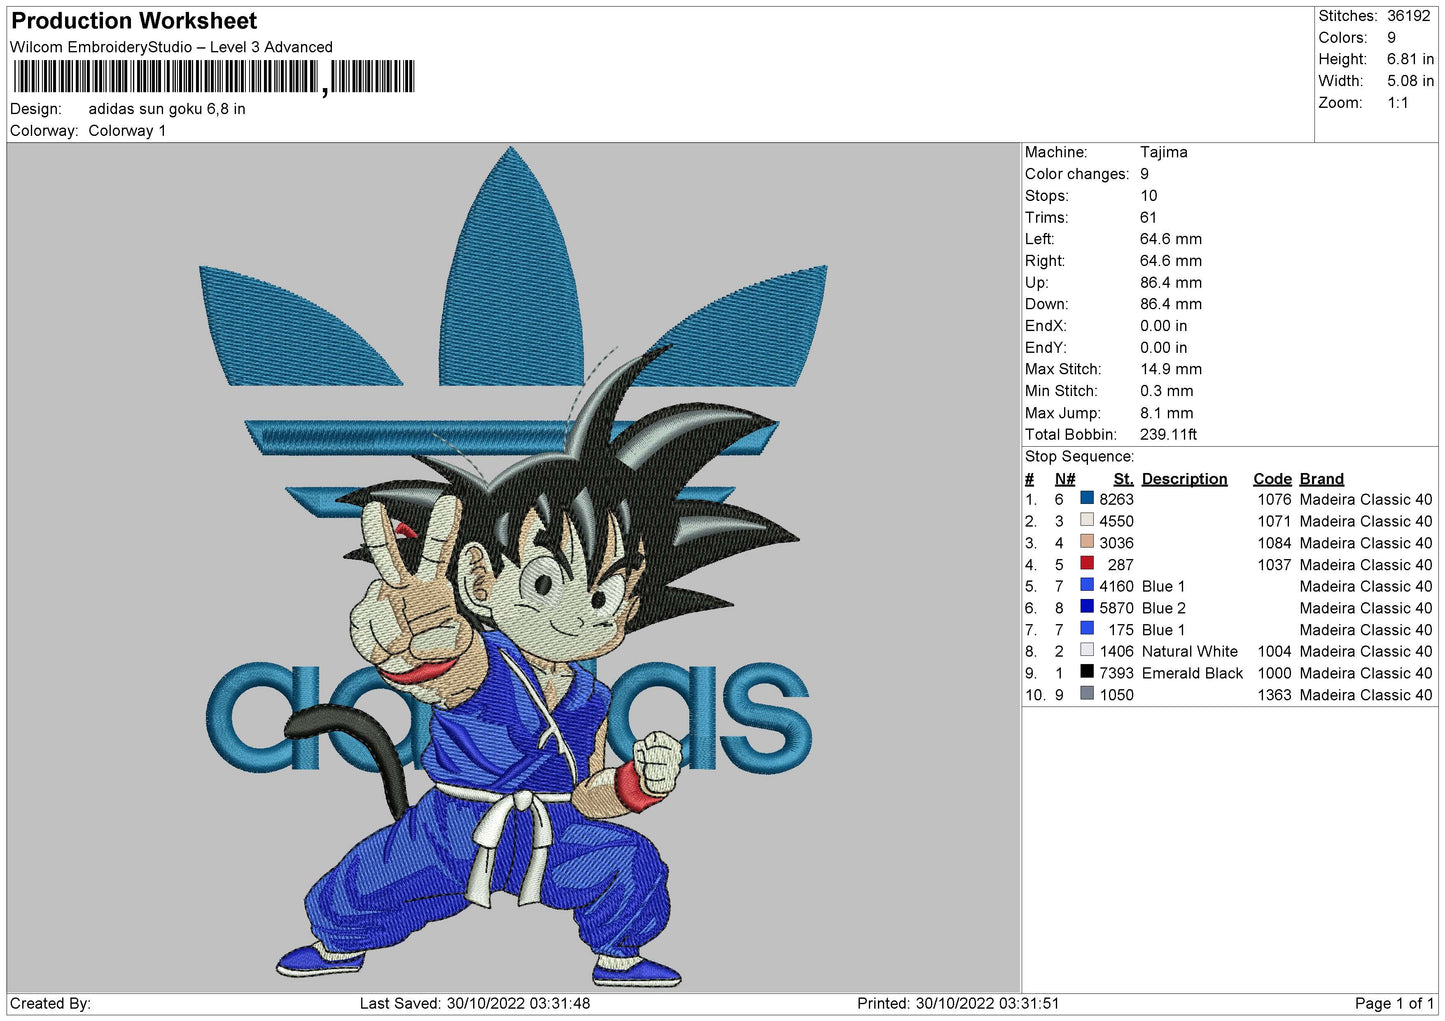Click the embroidery design preview image
The height and width of the screenshot is (1021, 1445).
[x=513, y=567]
